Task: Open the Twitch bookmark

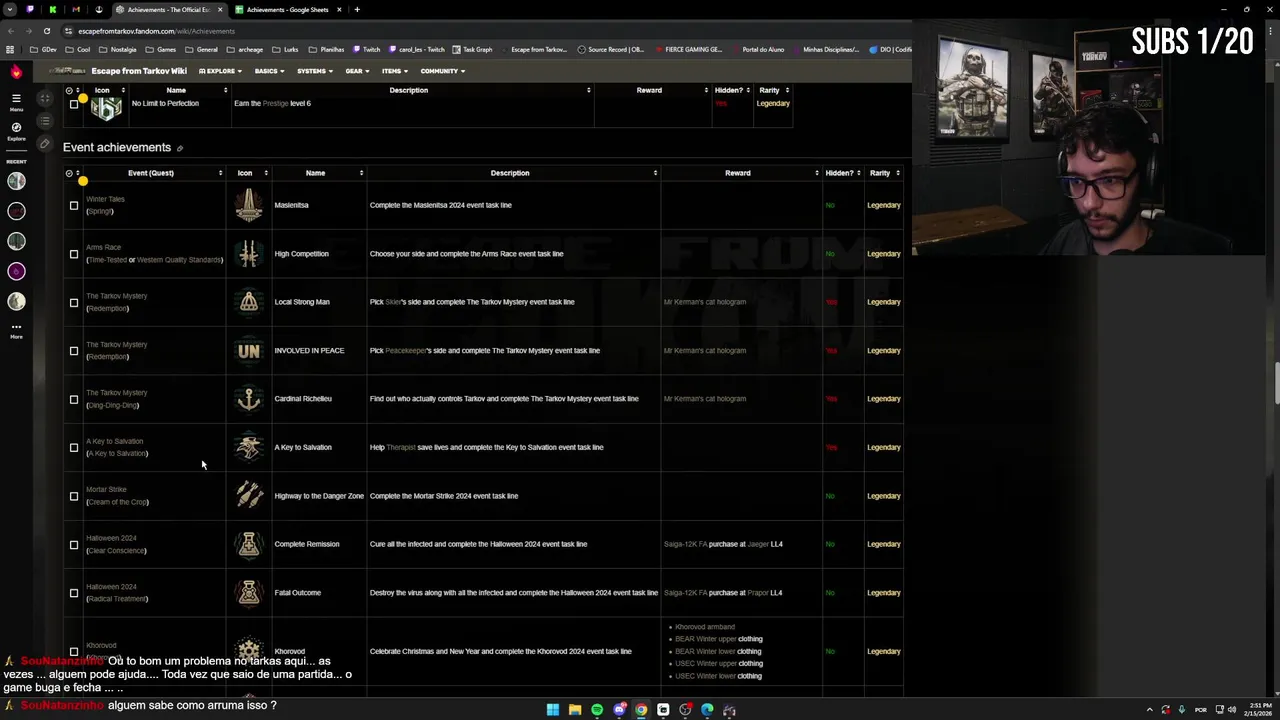Action: point(366,49)
